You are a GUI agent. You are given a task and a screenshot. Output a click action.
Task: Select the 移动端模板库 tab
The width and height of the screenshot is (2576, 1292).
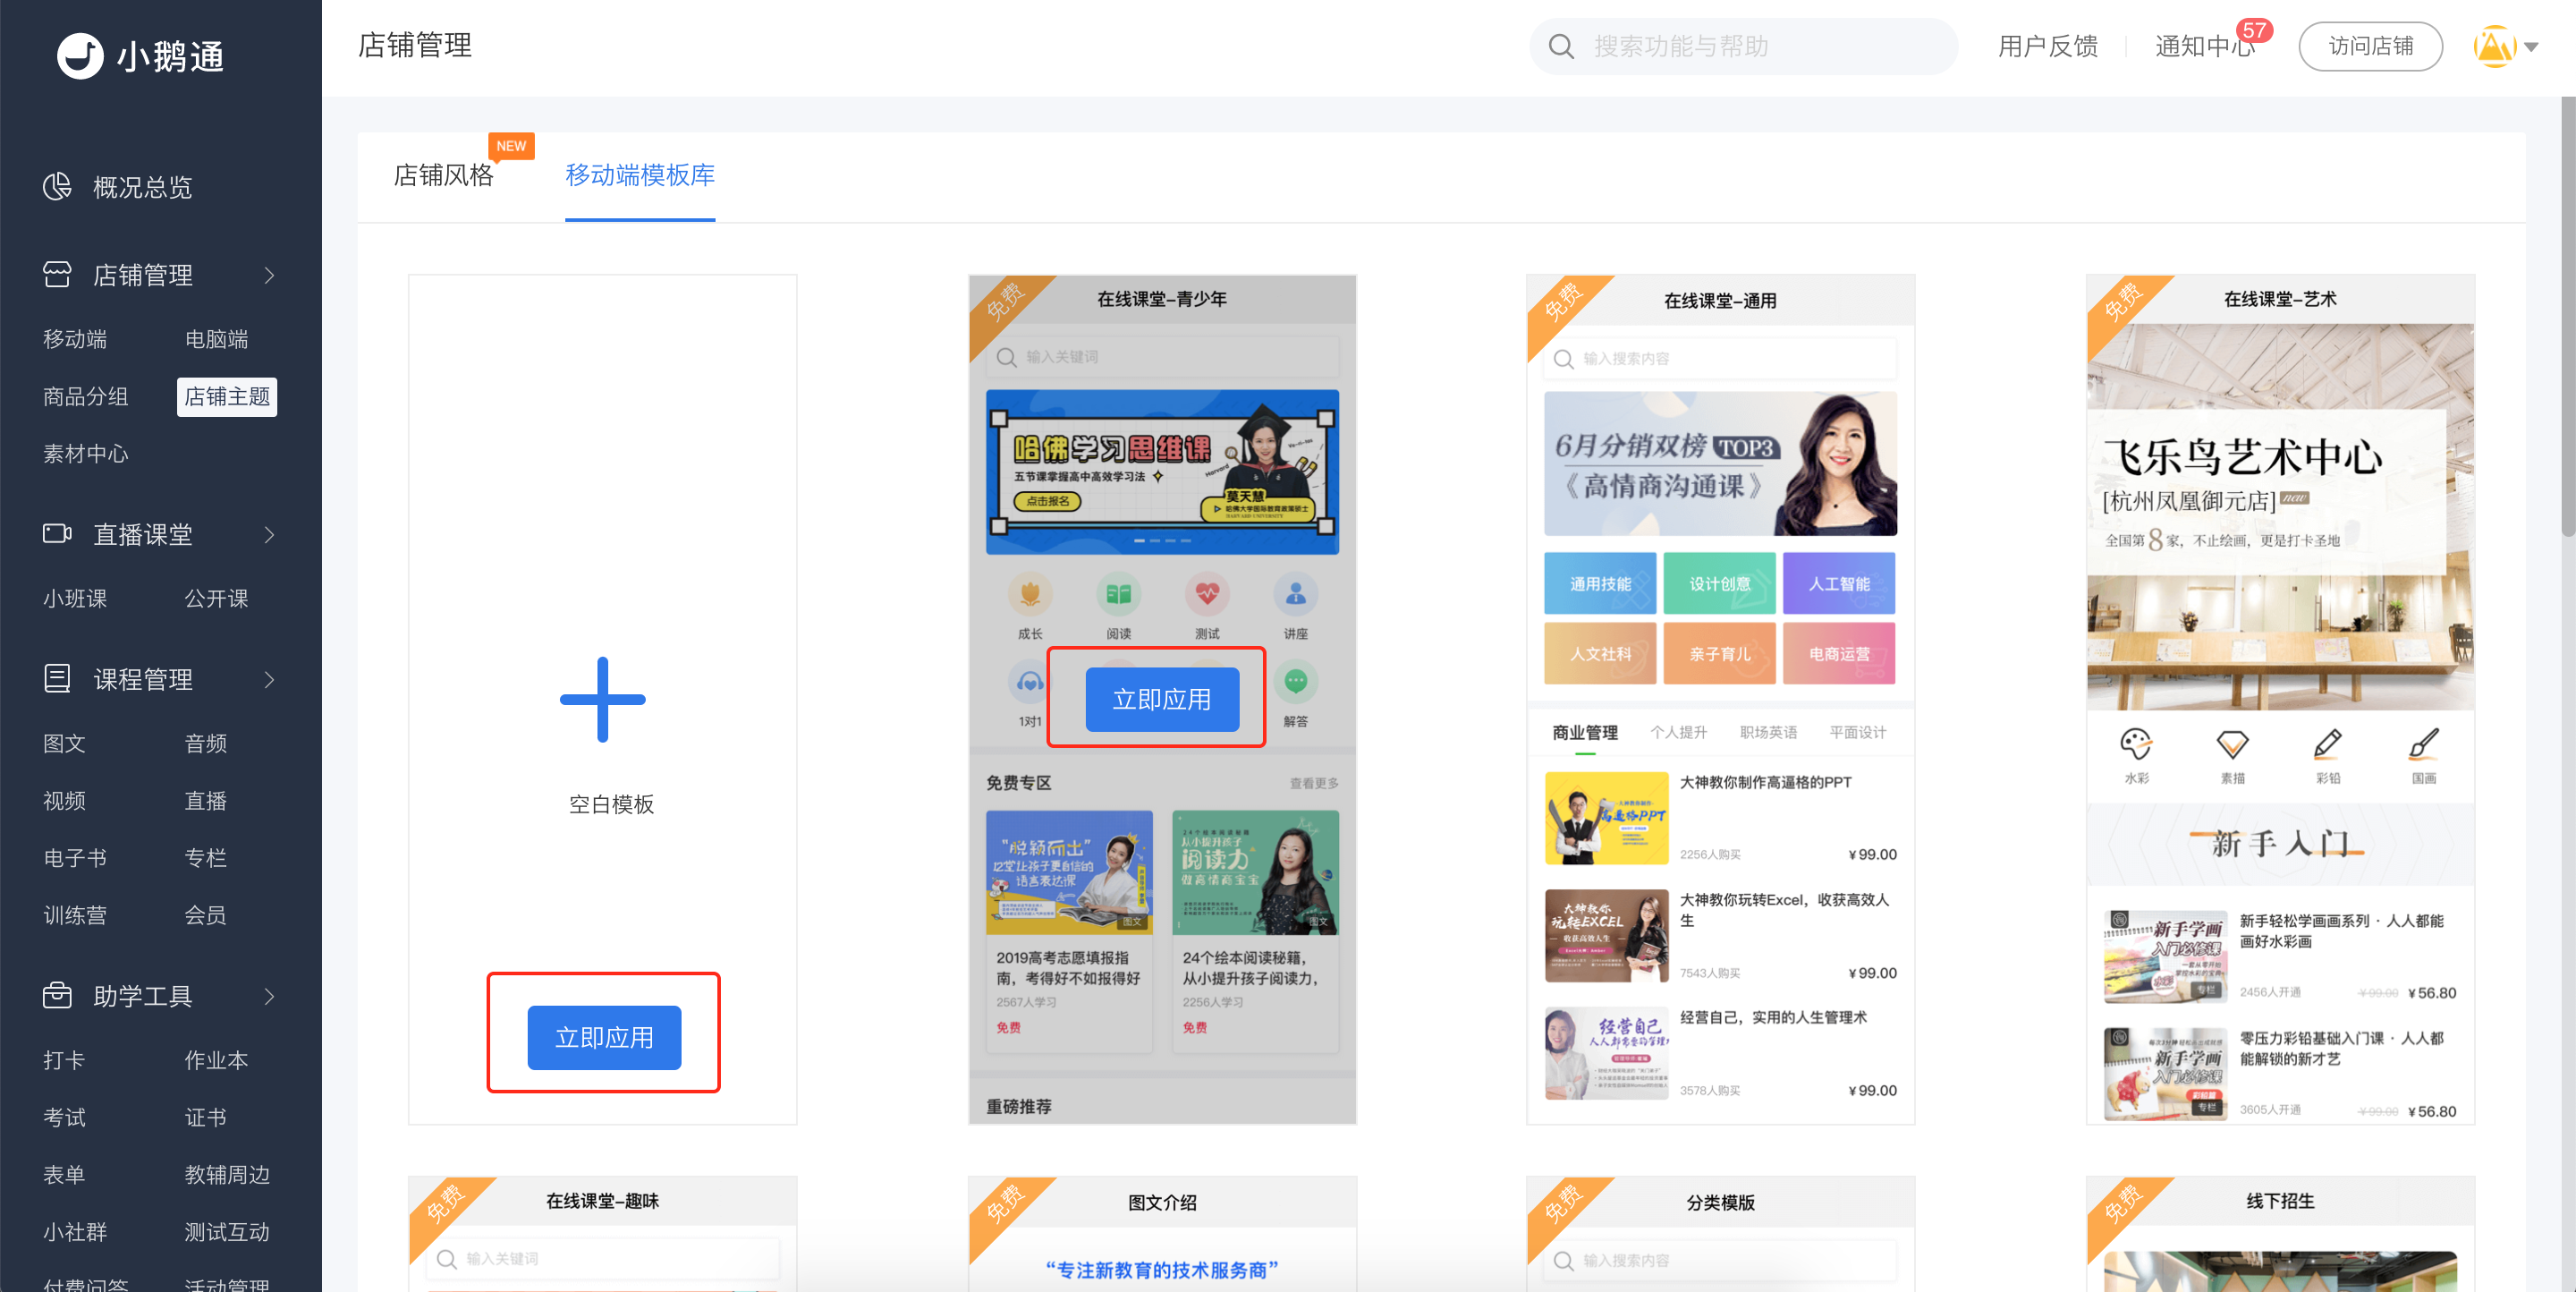coord(640,175)
